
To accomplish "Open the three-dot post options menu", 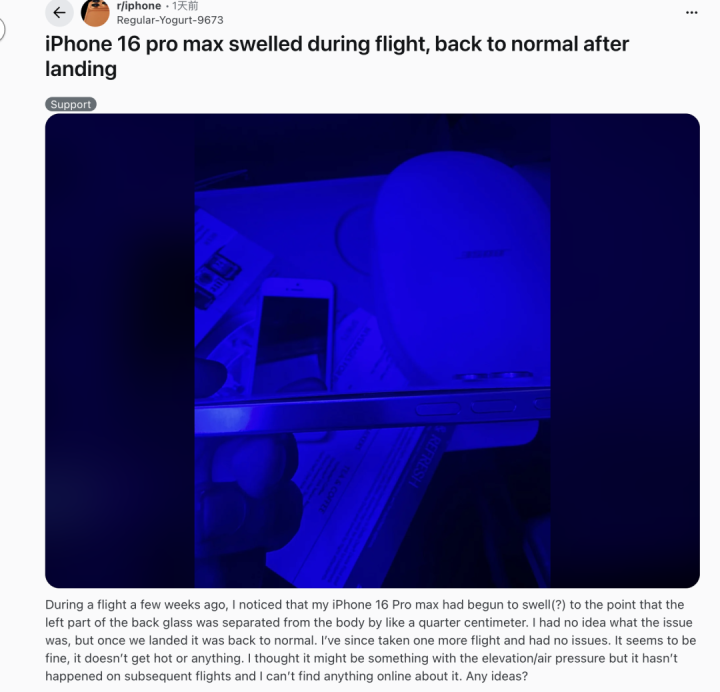I will (x=692, y=12).
